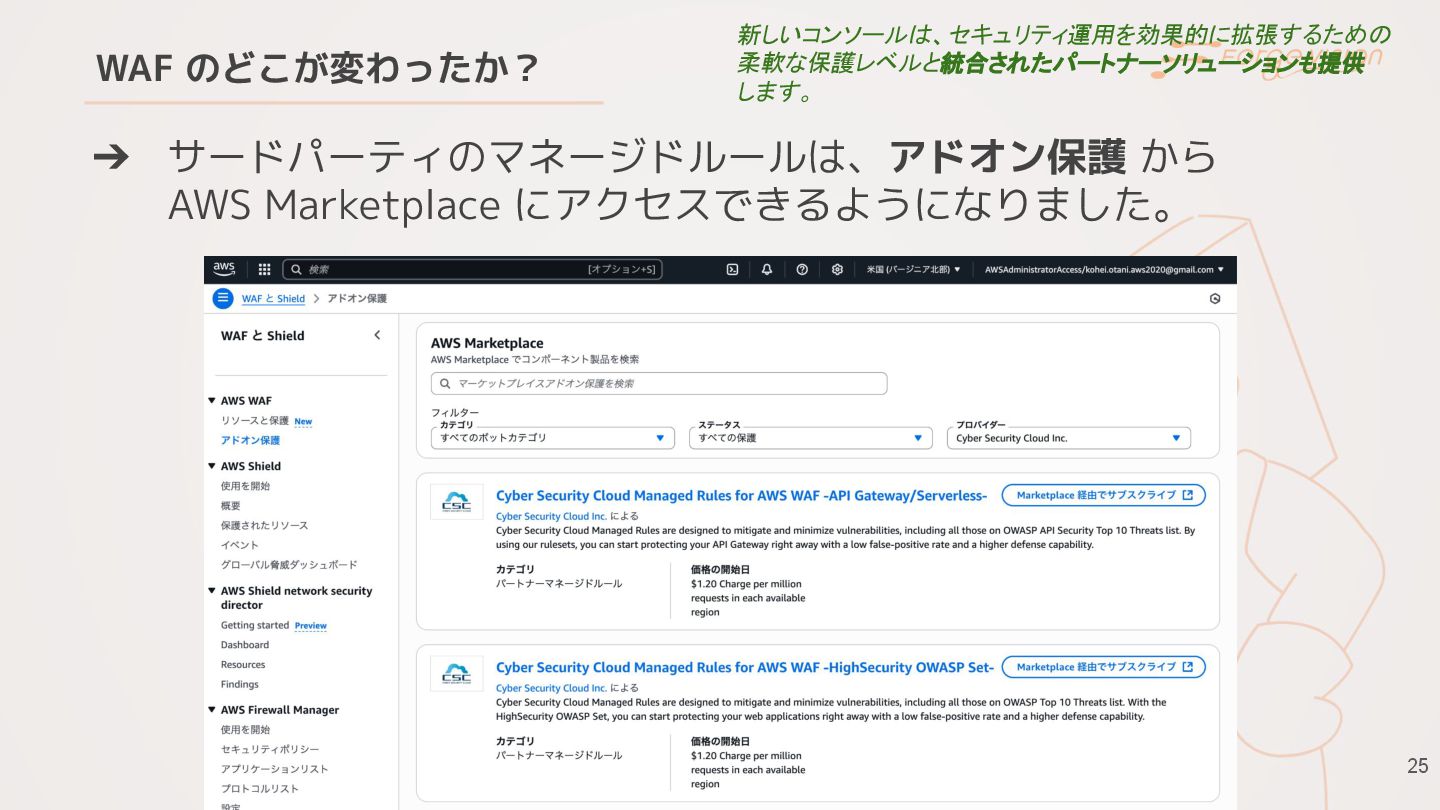Open the help question mark icon

802,269
